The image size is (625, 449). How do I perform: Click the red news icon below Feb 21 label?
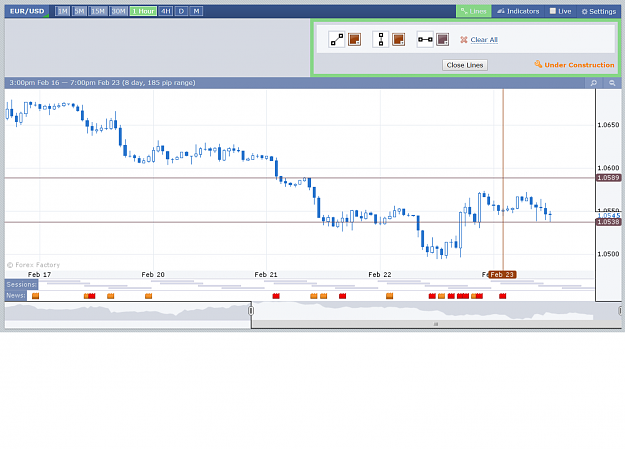pos(276,296)
